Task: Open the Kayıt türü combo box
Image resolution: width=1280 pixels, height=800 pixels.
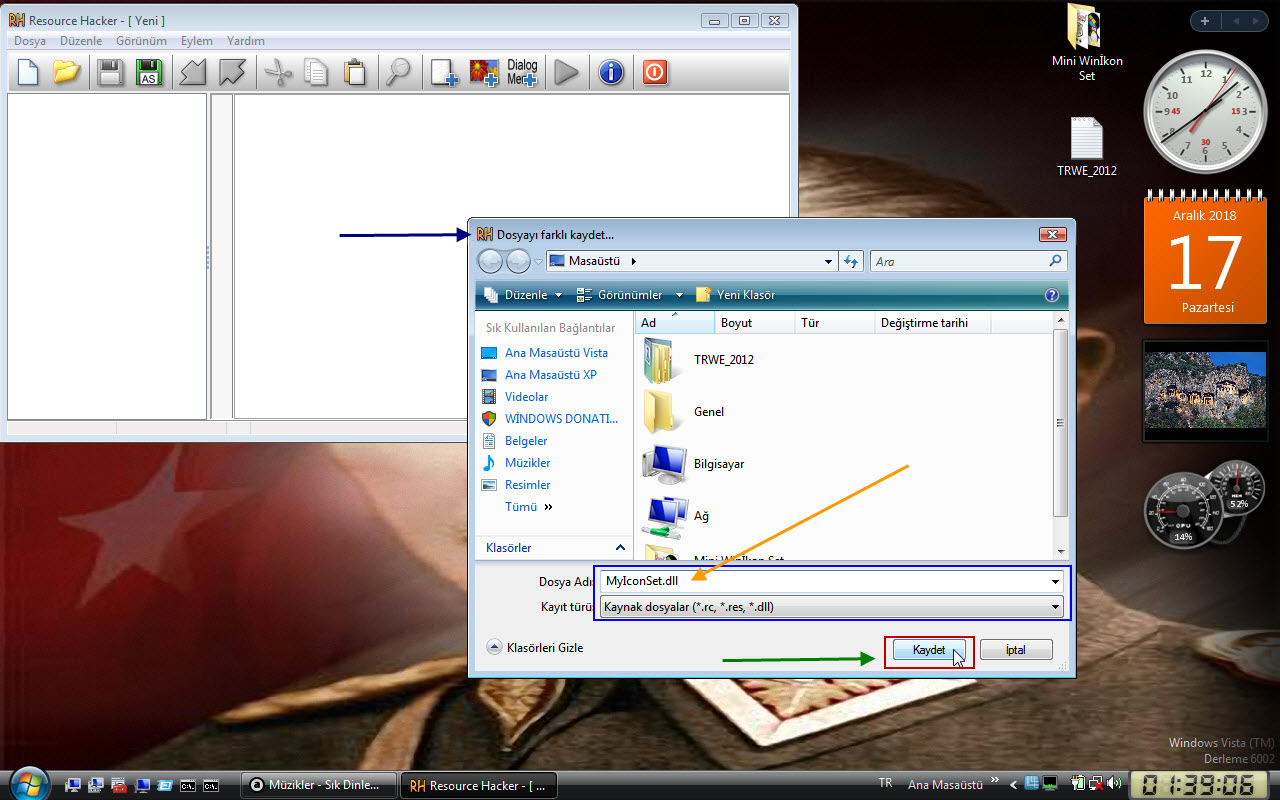Action: pyautogui.click(x=831, y=607)
